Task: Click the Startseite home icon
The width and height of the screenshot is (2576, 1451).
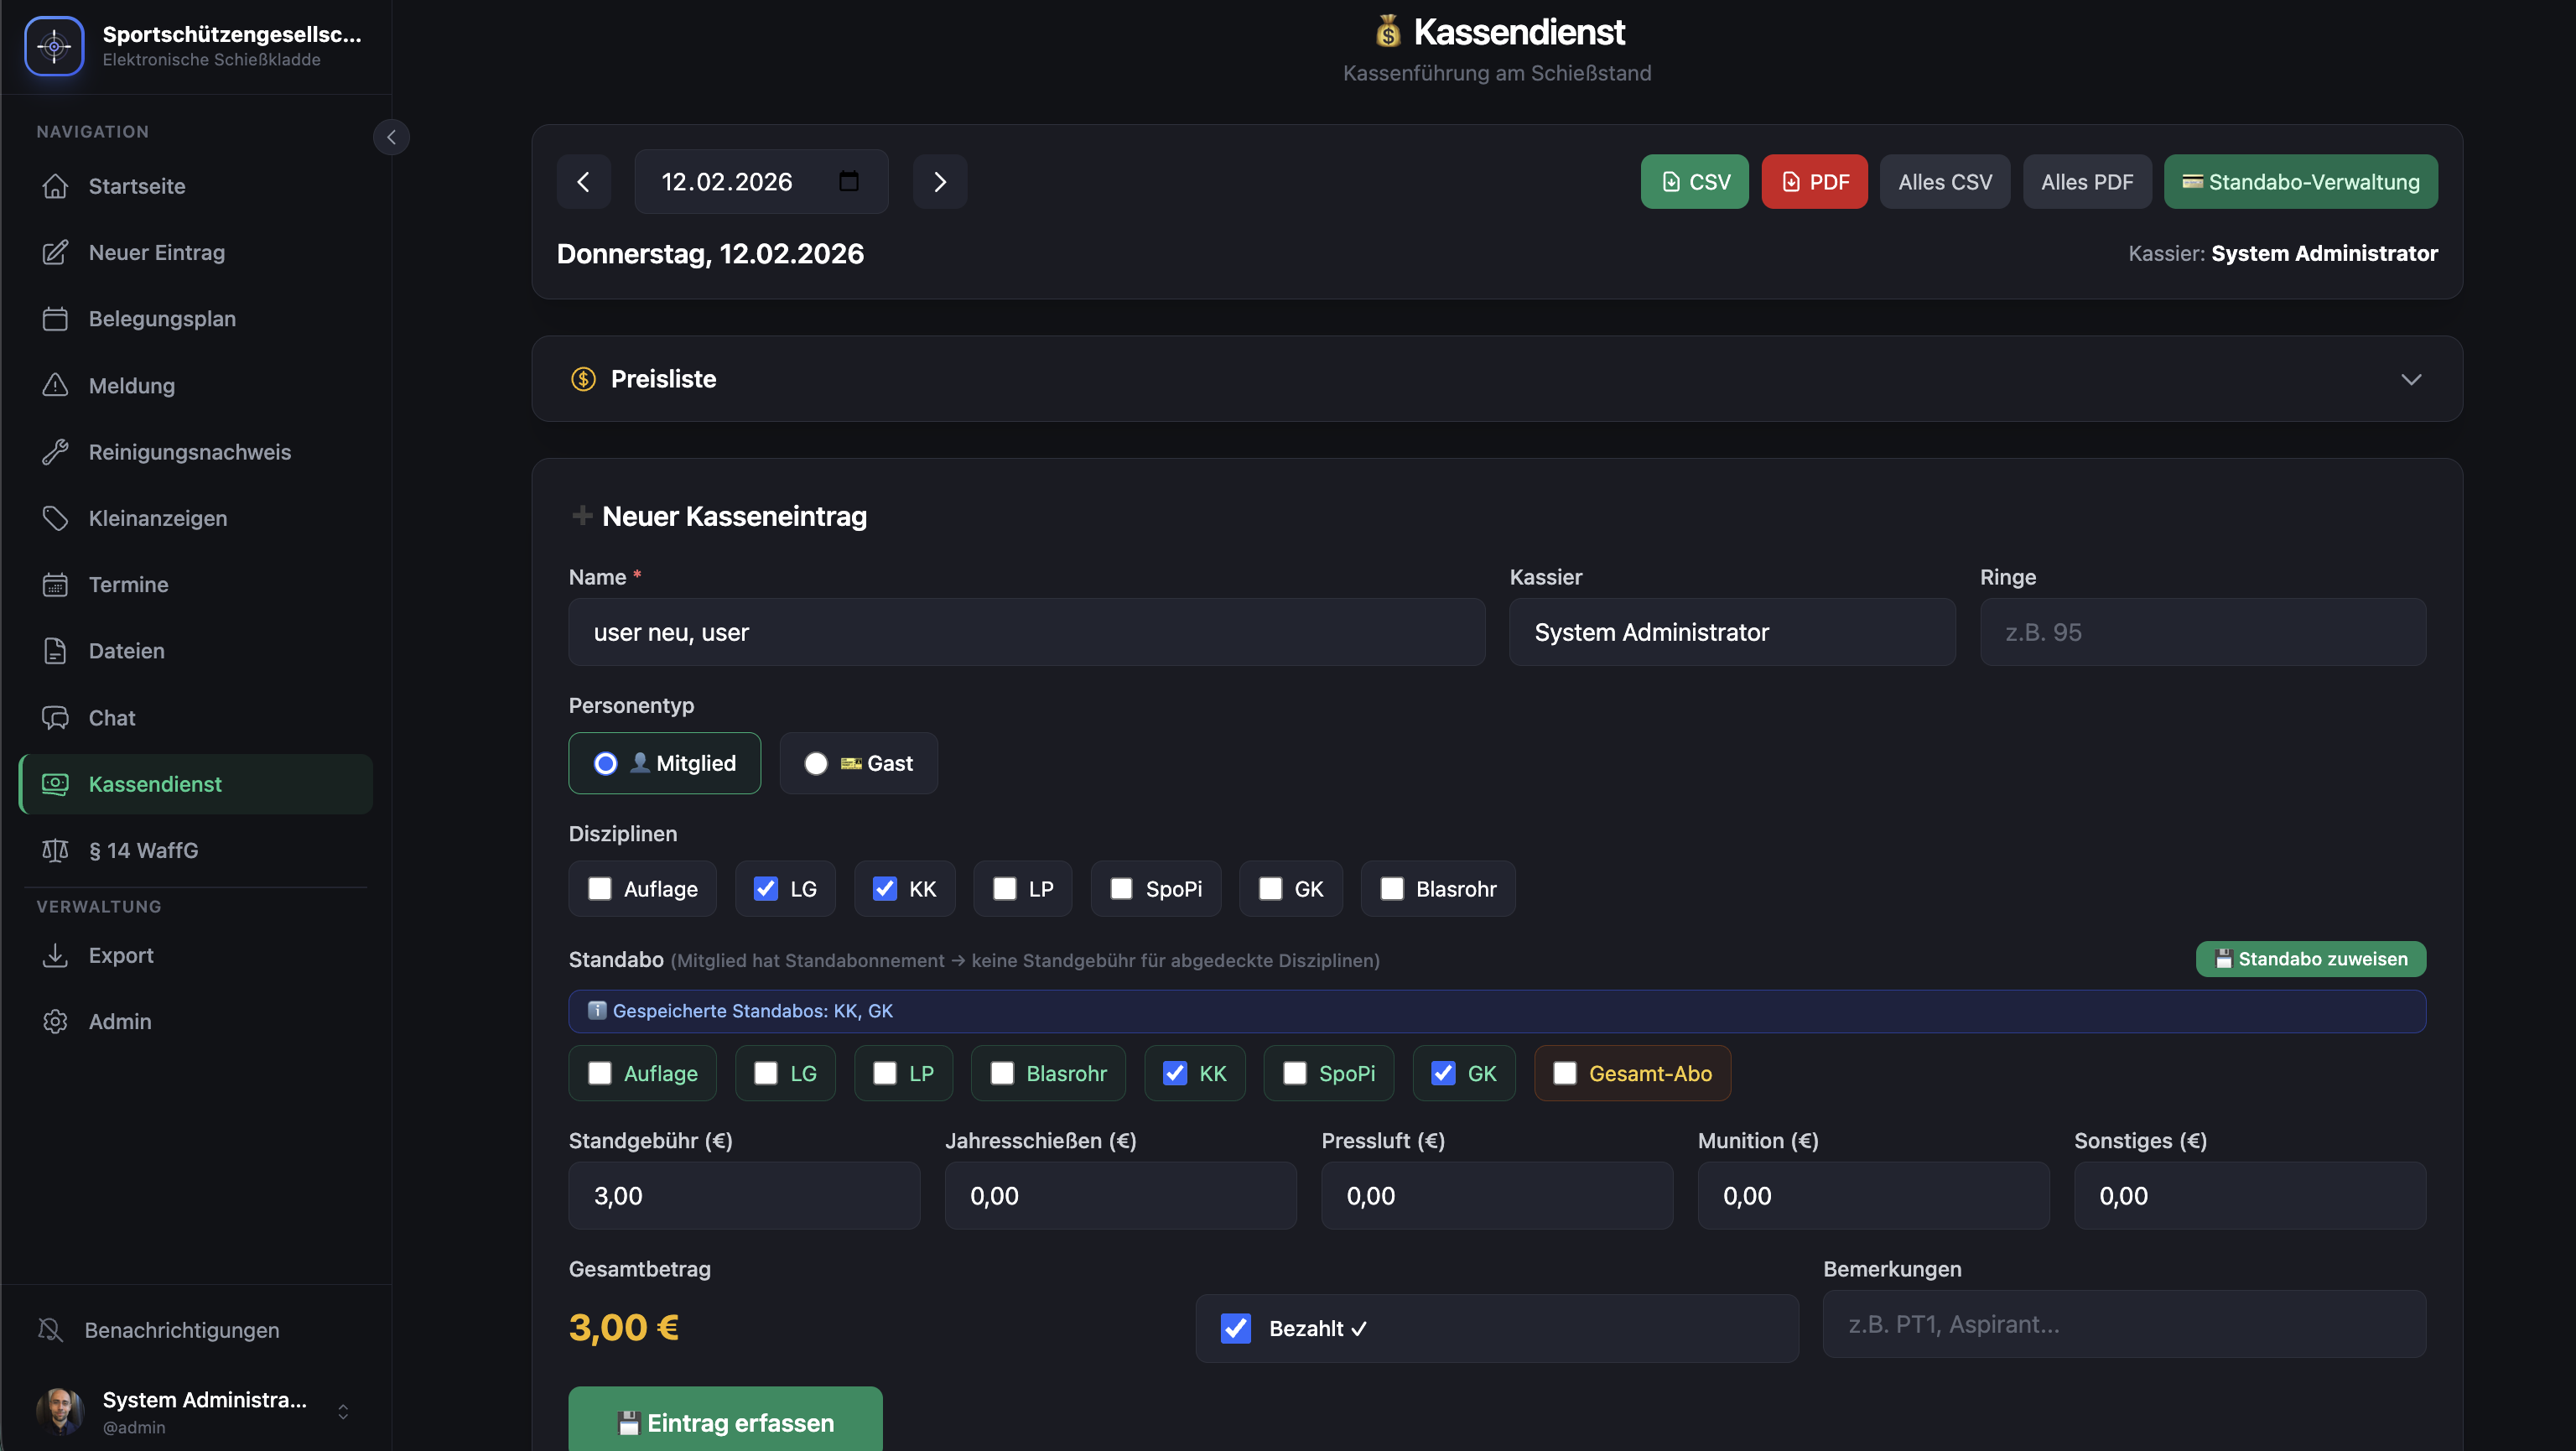Action: coord(55,186)
